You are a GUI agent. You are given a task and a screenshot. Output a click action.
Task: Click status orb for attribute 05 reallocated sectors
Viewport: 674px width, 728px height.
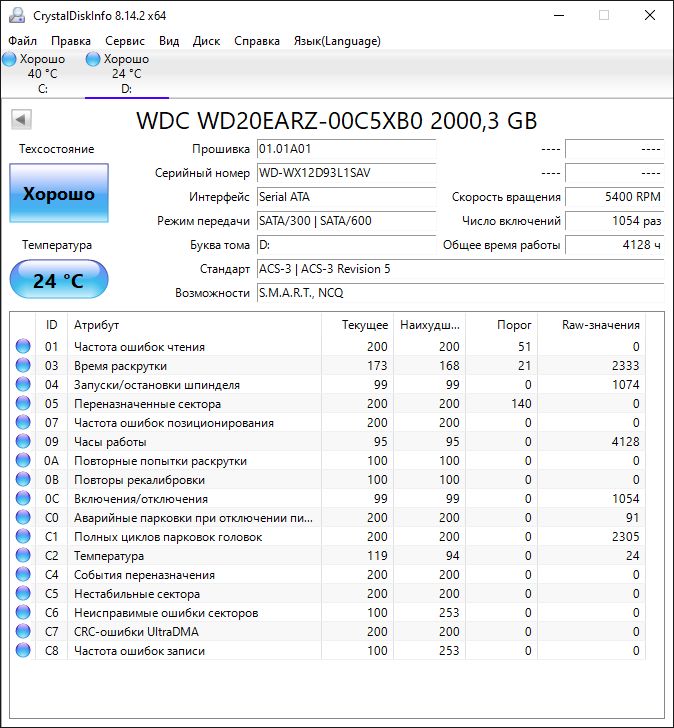click(x=23, y=404)
